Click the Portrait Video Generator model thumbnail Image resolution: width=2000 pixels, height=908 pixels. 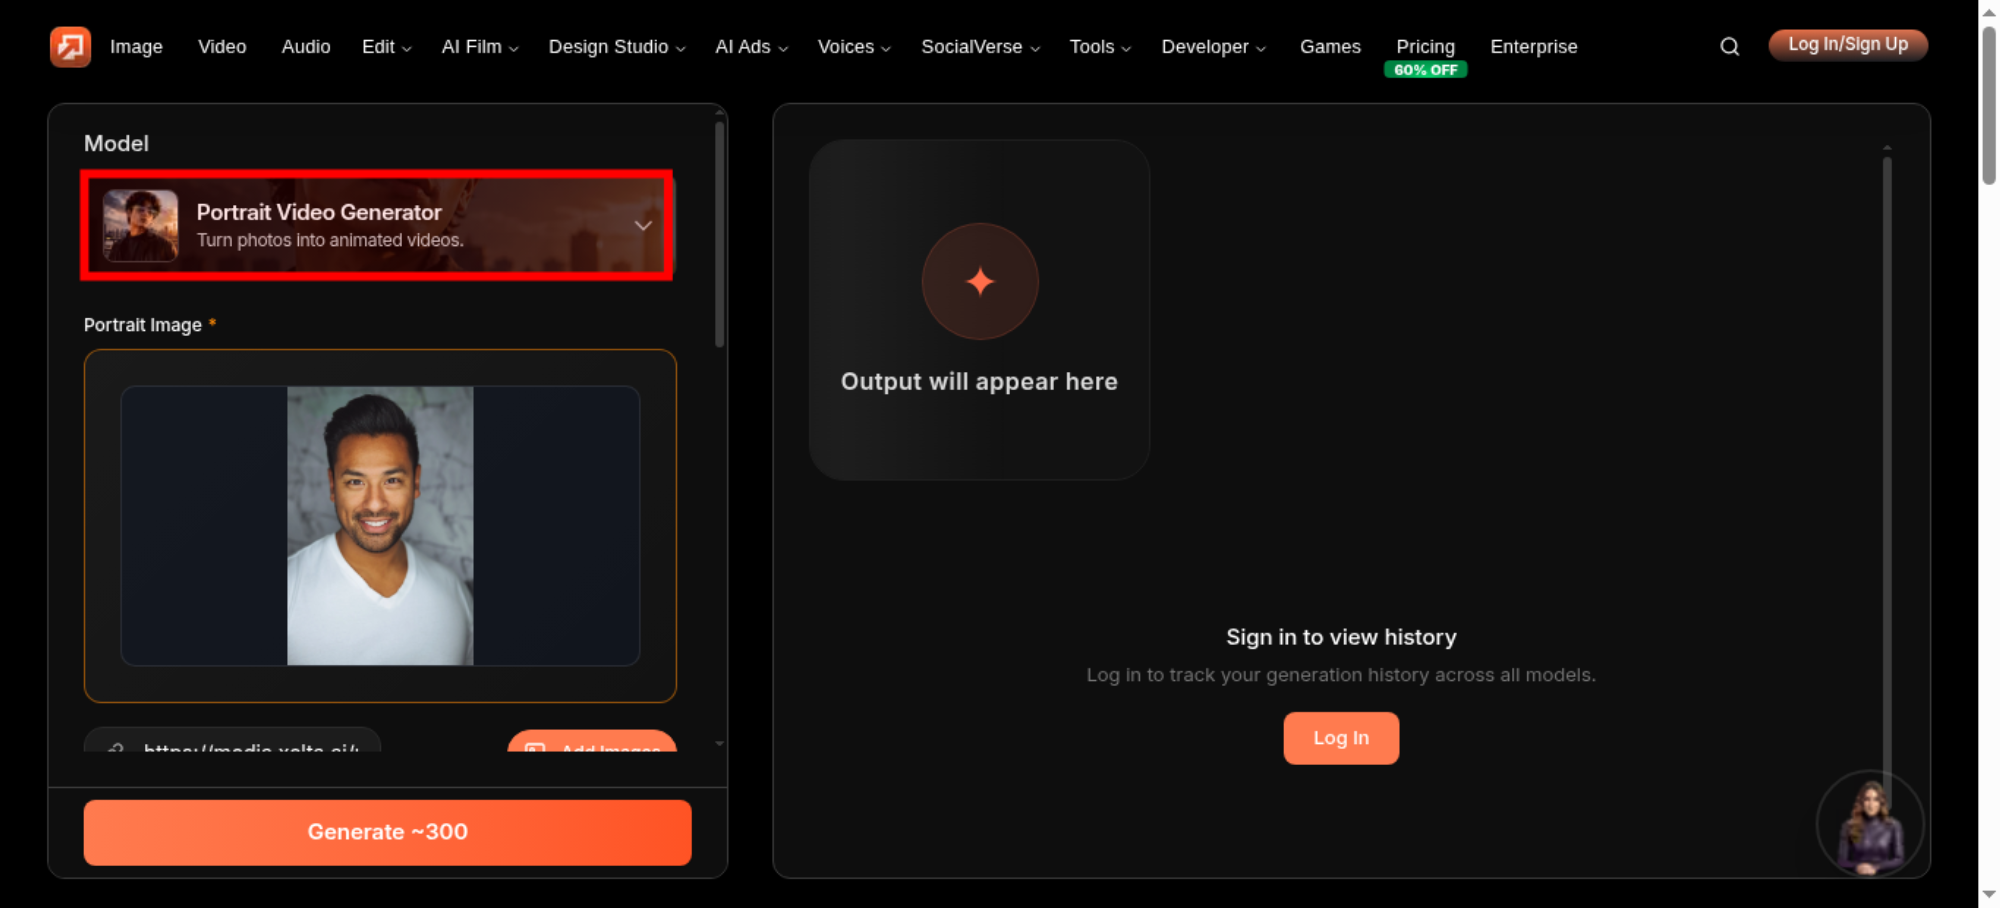[140, 225]
